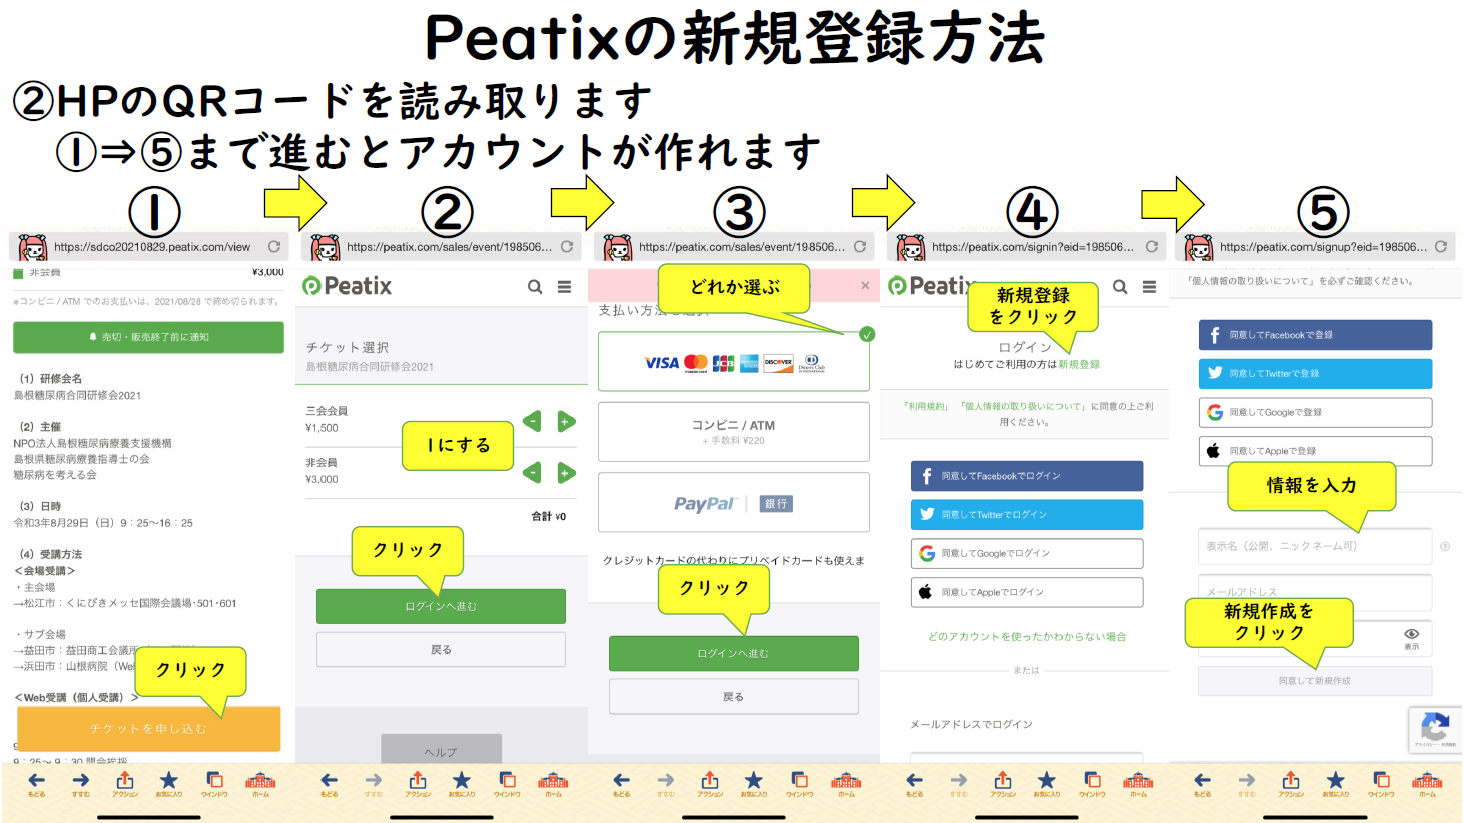Image resolution: width=1464 pixels, height=823 pixels.
Task: Close the pink banner on payment screen
Action: [x=865, y=286]
